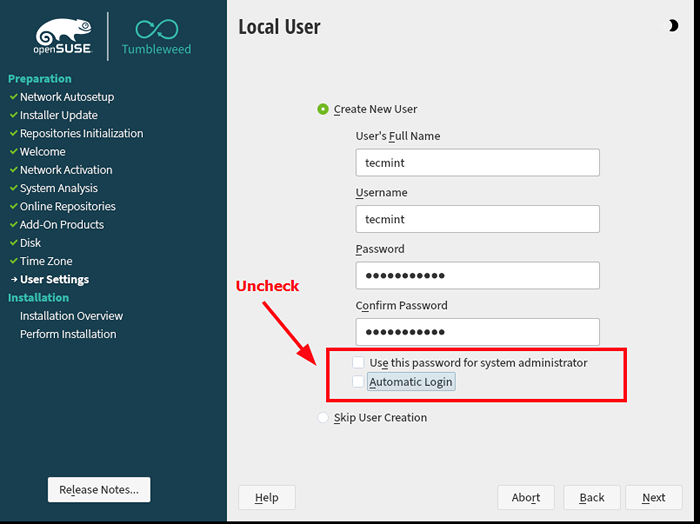Image resolution: width=700 pixels, height=524 pixels.
Task: Click Installation Overview step
Action: coord(71,316)
